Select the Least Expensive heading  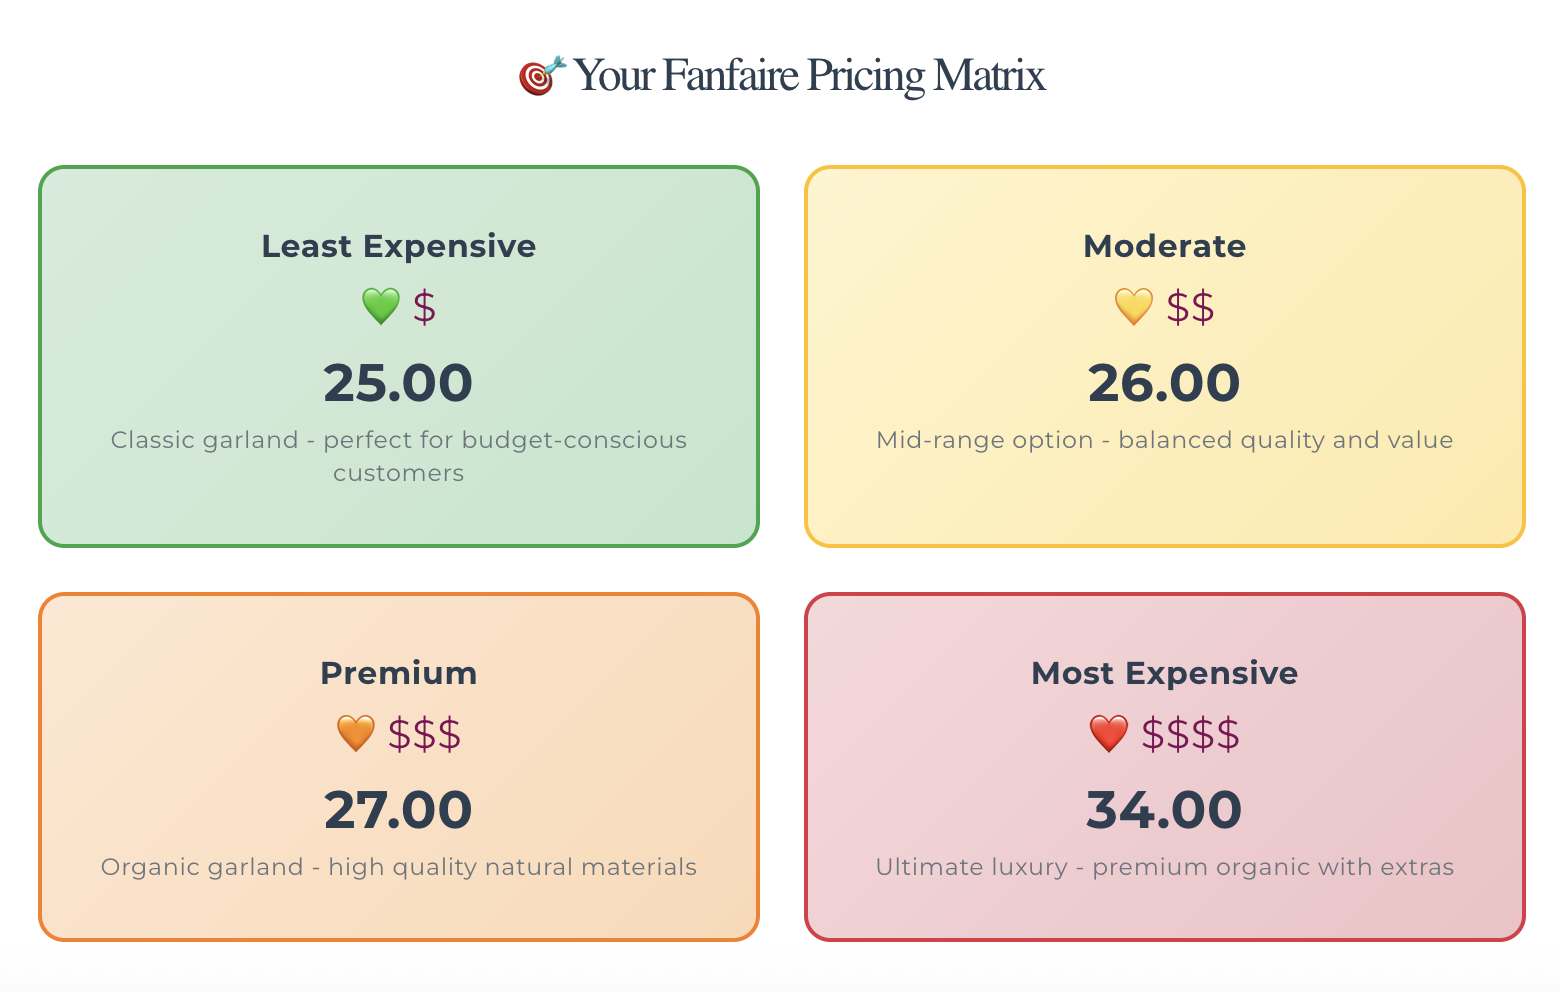[398, 246]
